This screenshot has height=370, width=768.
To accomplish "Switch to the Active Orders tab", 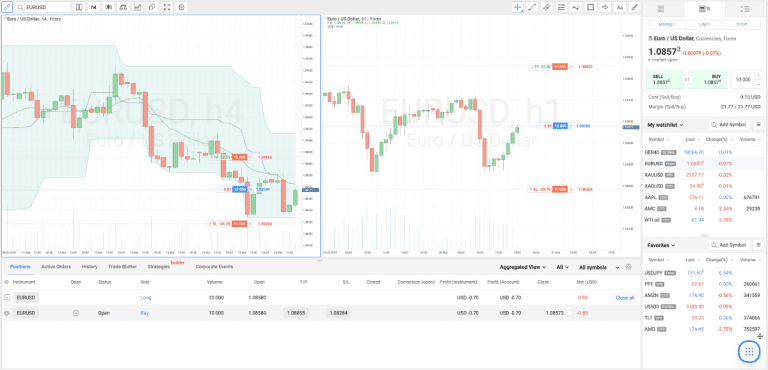I will pos(56,267).
